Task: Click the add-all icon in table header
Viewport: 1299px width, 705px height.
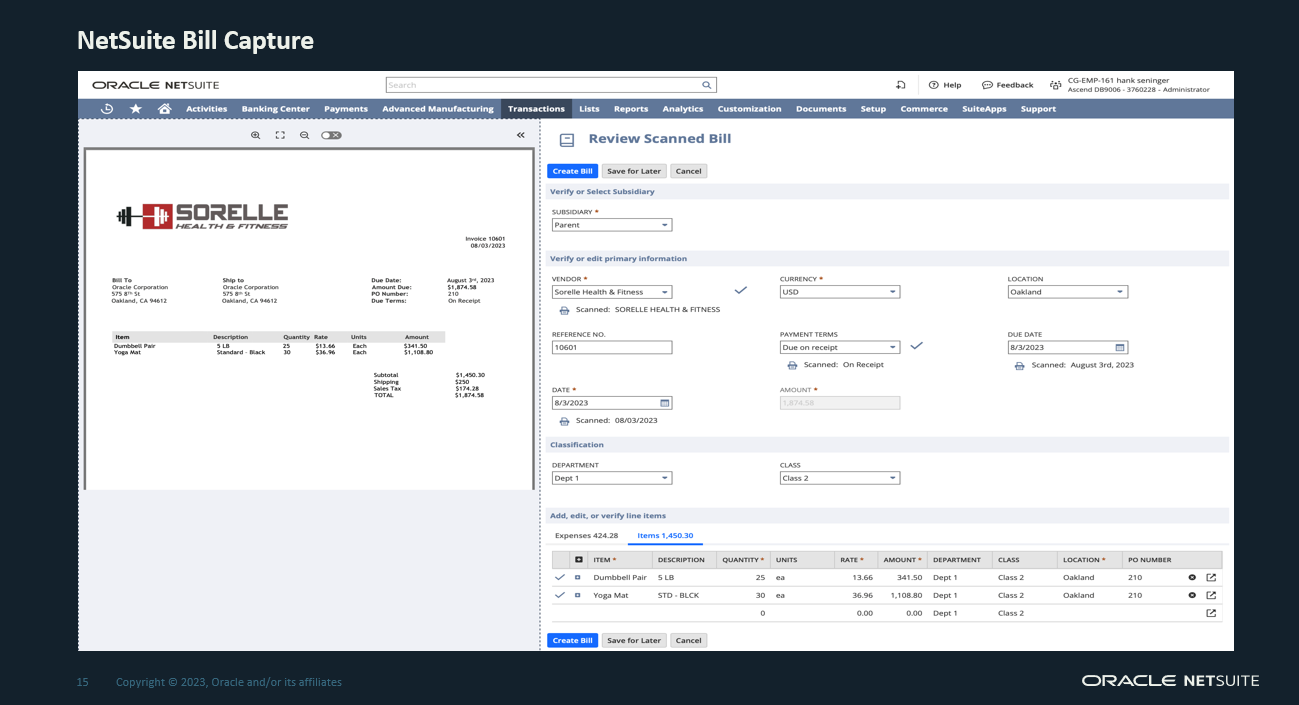Action: pyautogui.click(x=578, y=560)
